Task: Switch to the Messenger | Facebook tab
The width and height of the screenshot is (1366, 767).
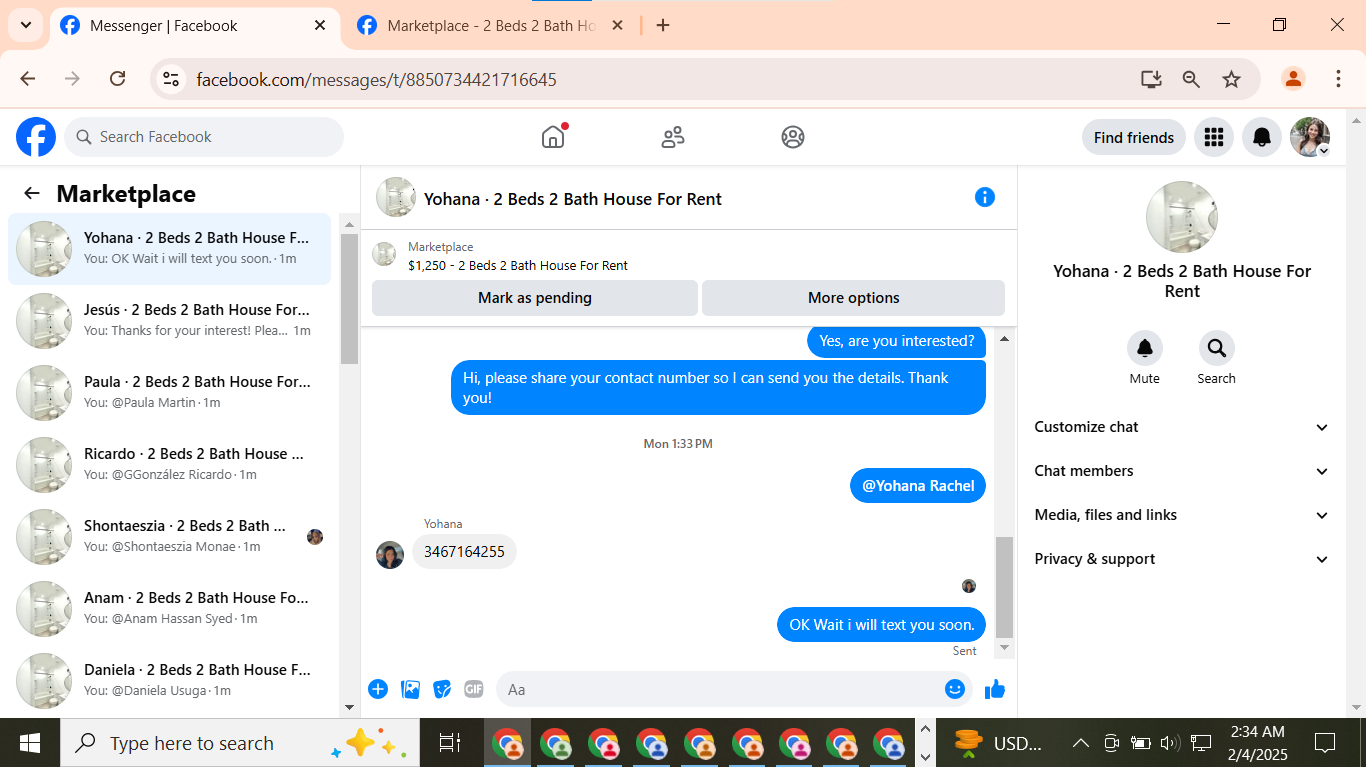Action: coord(193,26)
